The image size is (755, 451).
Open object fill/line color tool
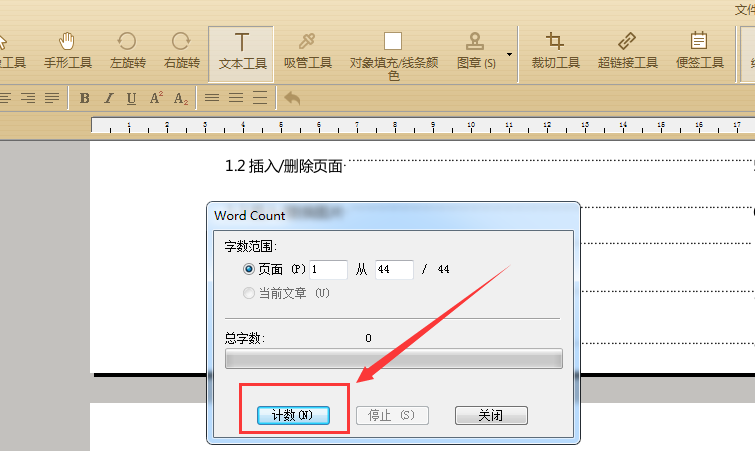point(393,54)
